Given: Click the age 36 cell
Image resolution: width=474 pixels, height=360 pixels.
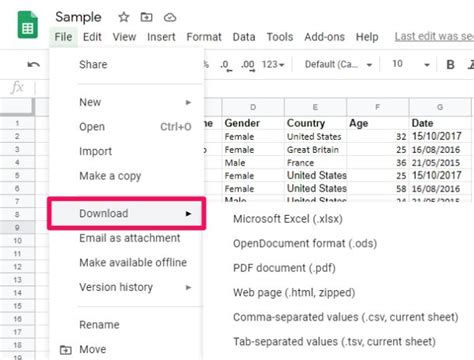Looking at the screenshot, I should [378, 163].
